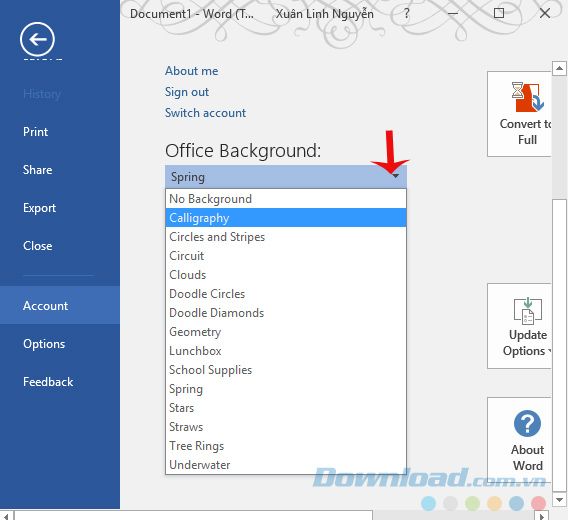Click user name Xuân Linh Nguyễn
Screen dimensions: 568x520
325,14
